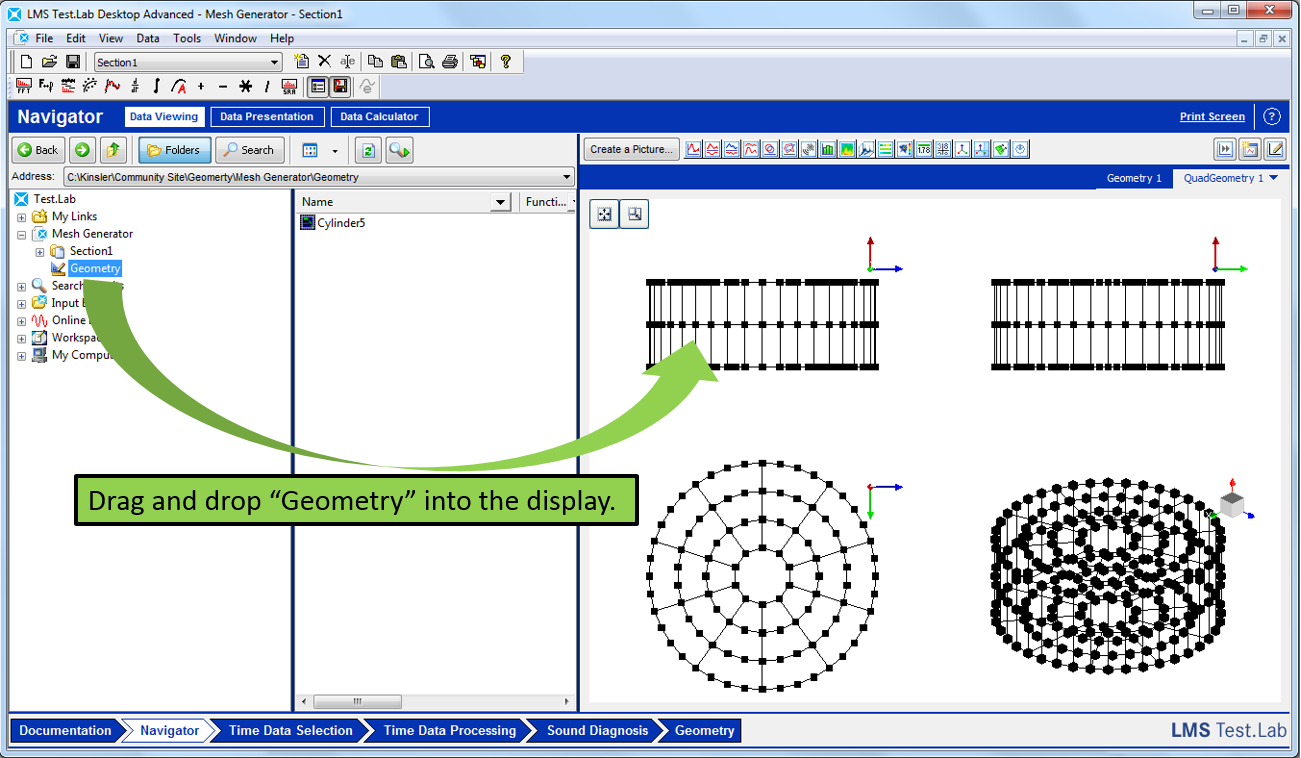Click the fit-all zoom icon in geometry display
Viewport: 1301px width, 758px height.
(605, 215)
